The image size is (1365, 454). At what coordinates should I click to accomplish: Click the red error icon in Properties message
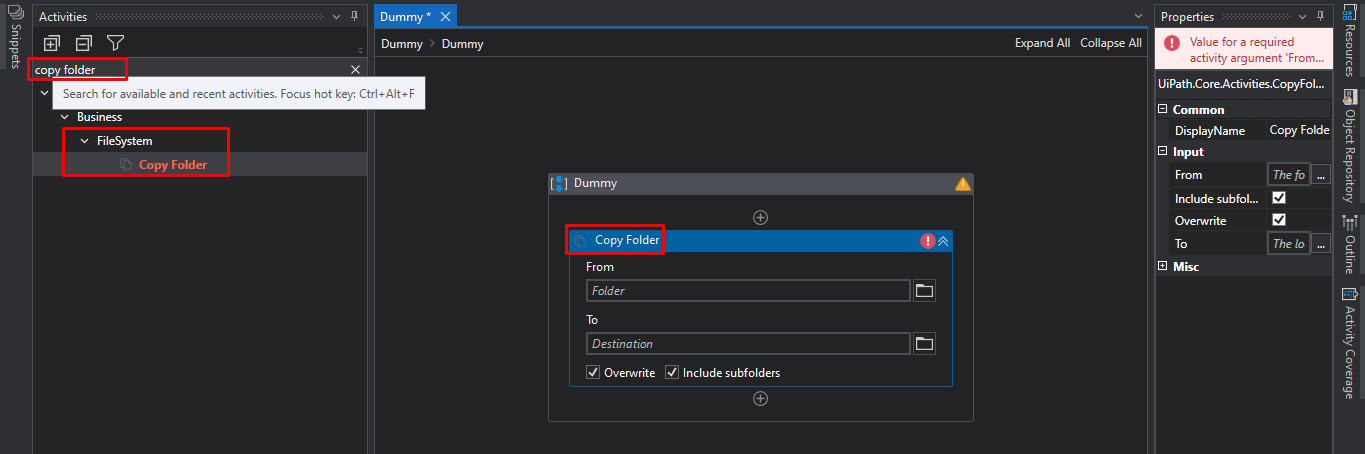coord(1171,44)
